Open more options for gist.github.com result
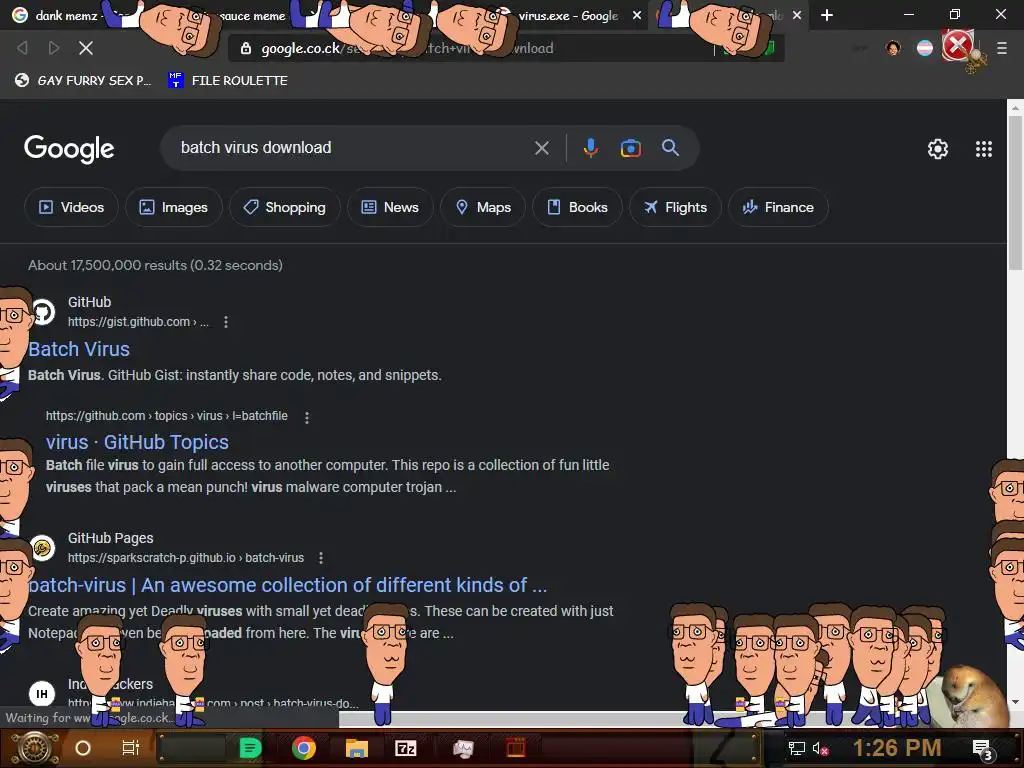 coord(226,322)
